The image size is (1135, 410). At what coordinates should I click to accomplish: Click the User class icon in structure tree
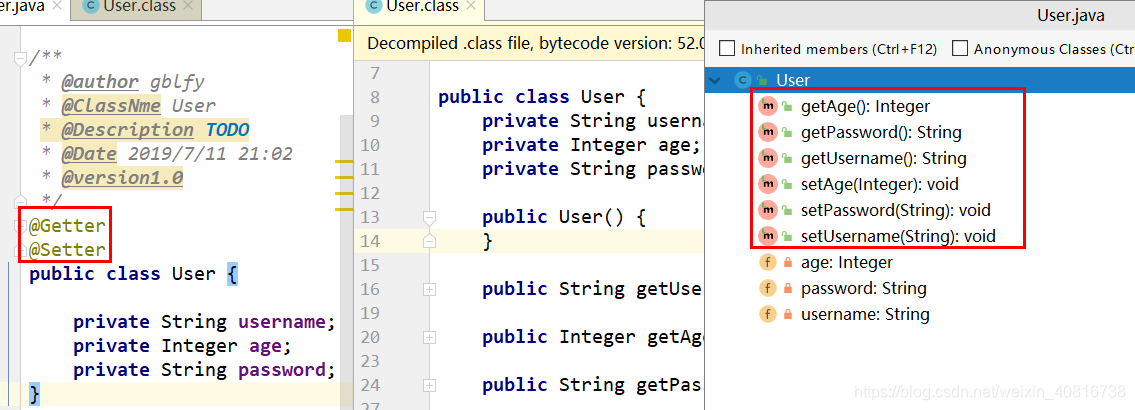(741, 80)
